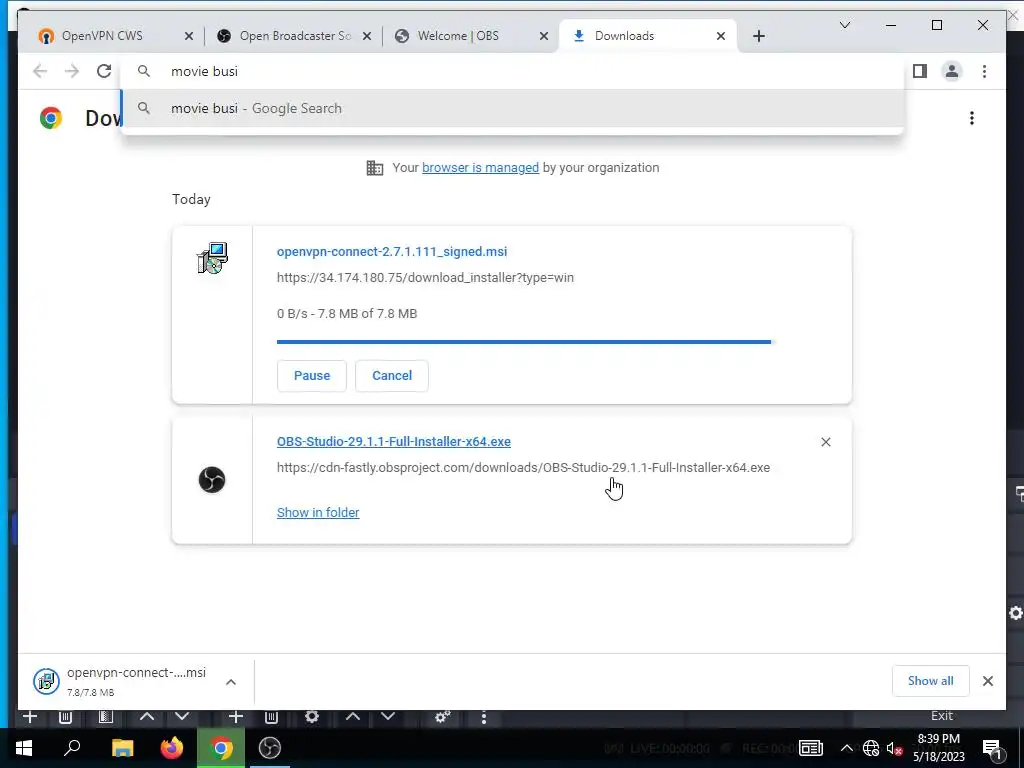Viewport: 1024px width, 768px height.
Task: Click the OBS settings gear at right edge
Action: pos(1016,613)
